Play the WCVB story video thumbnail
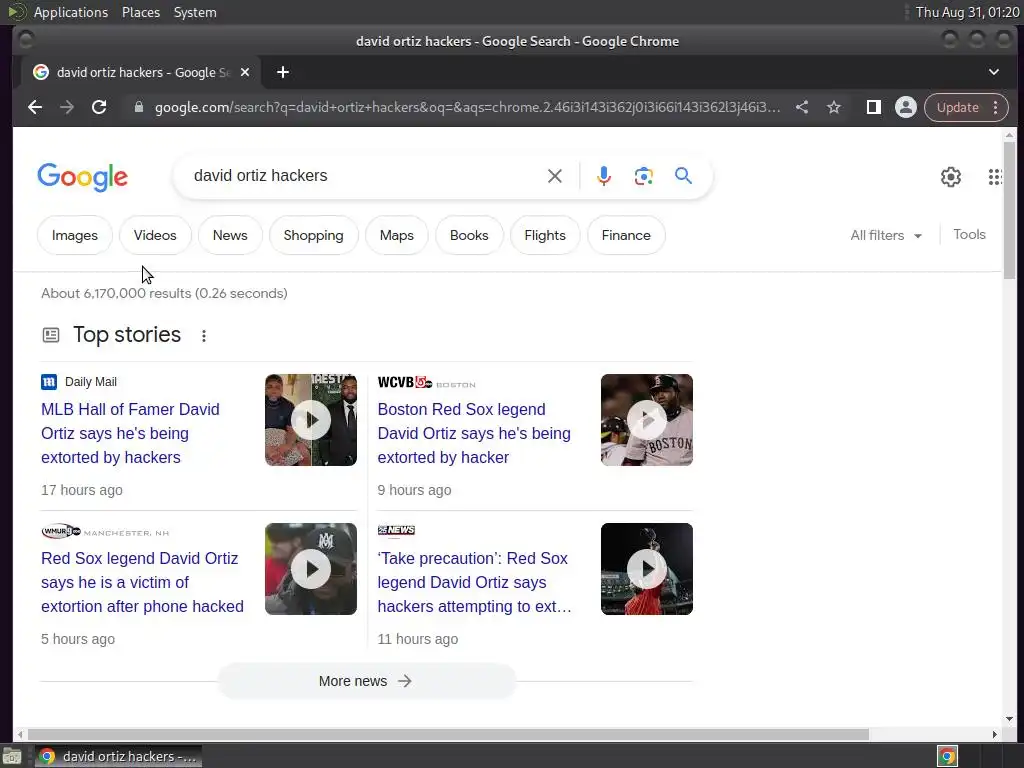This screenshot has height=768, width=1024. 647,420
